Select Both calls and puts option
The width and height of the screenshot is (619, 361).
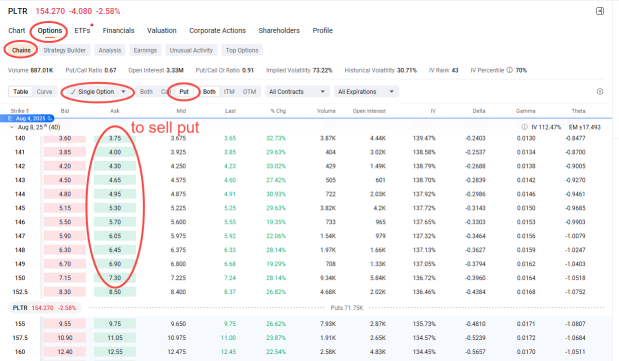click(x=146, y=92)
